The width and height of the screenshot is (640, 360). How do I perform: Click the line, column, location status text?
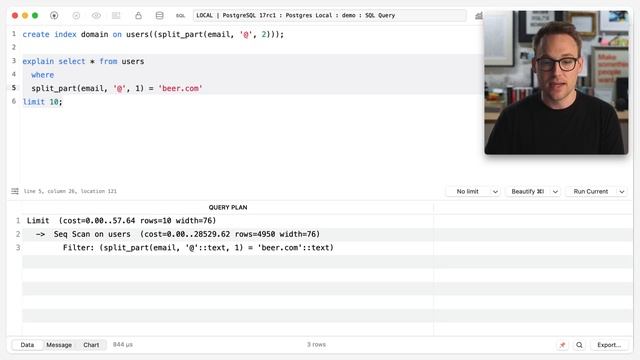[70, 191]
